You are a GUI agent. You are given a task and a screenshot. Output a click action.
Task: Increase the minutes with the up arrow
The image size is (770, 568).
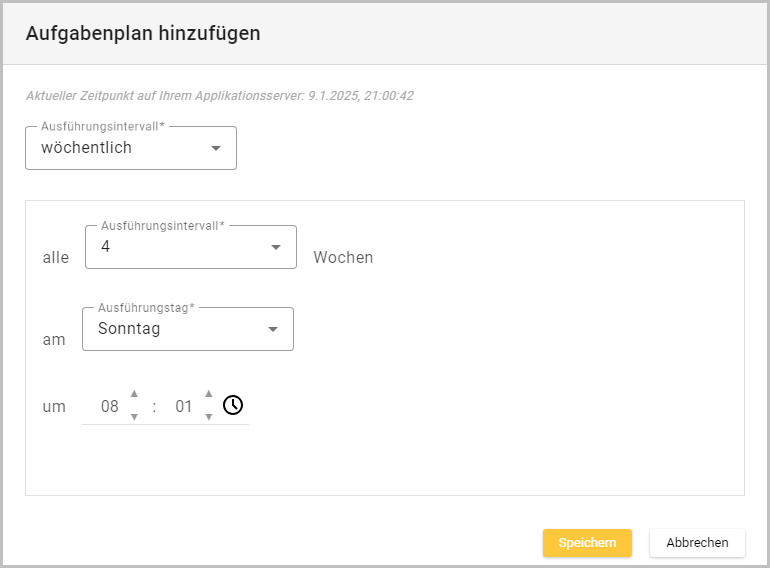208,393
